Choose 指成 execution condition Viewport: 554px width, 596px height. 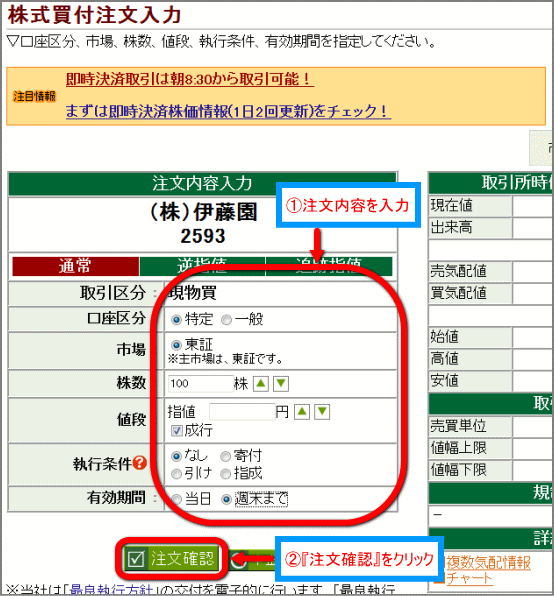[x=226, y=474]
